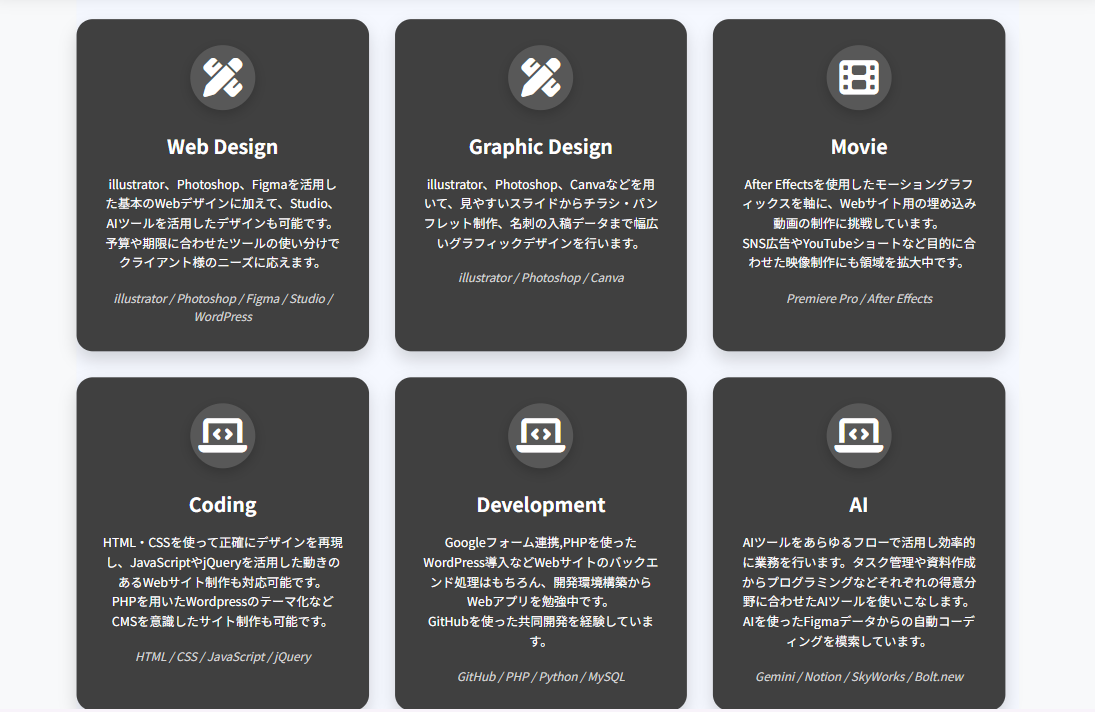Screen dimensions: 1095x712
Task: Select the AI skill card
Action: click(859, 545)
